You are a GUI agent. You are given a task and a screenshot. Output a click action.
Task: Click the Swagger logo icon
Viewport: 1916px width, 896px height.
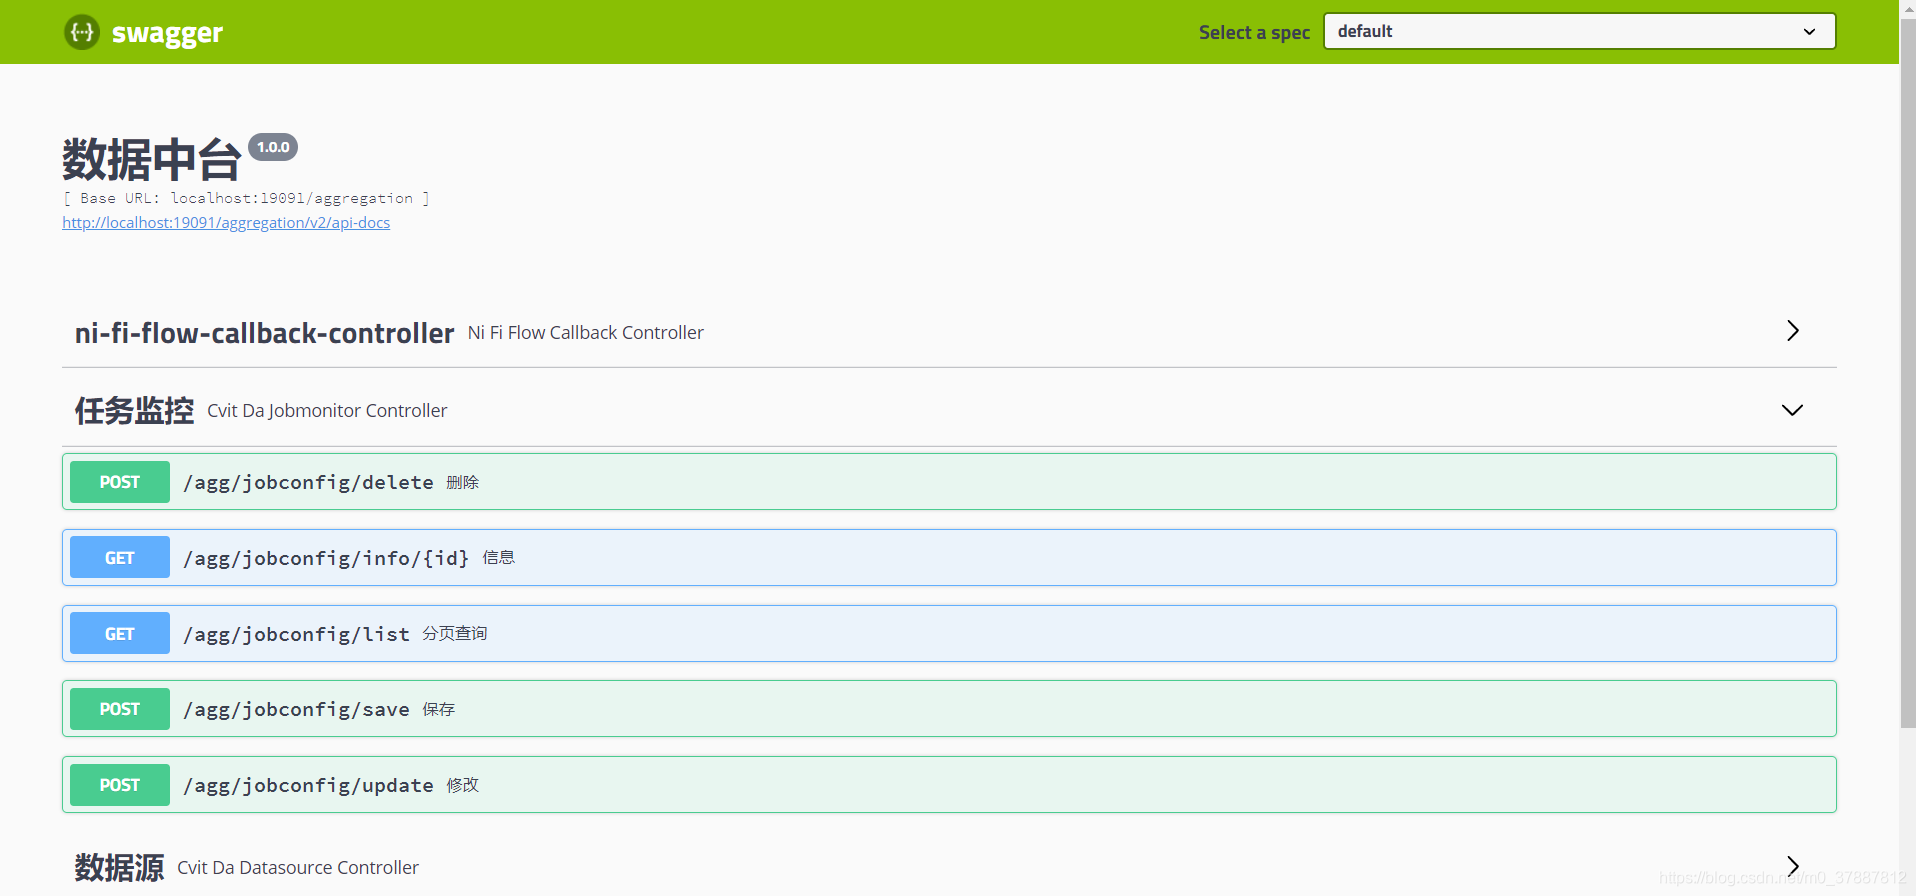pos(82,32)
